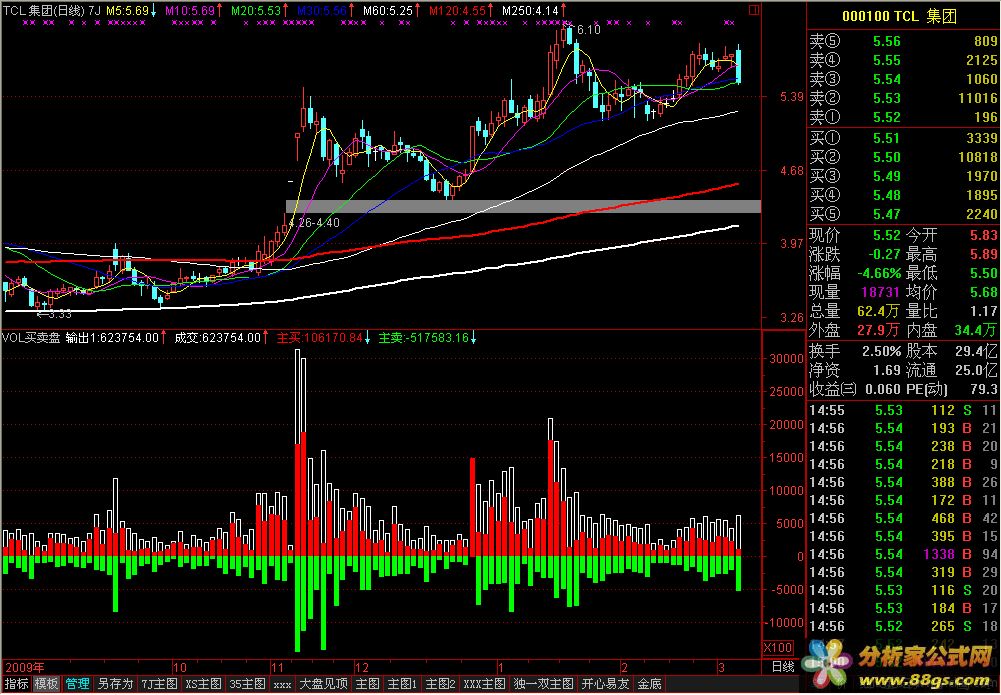Click the 000100 TCL 集团 stock header
The height and width of the screenshot is (695, 1001).
point(899,16)
